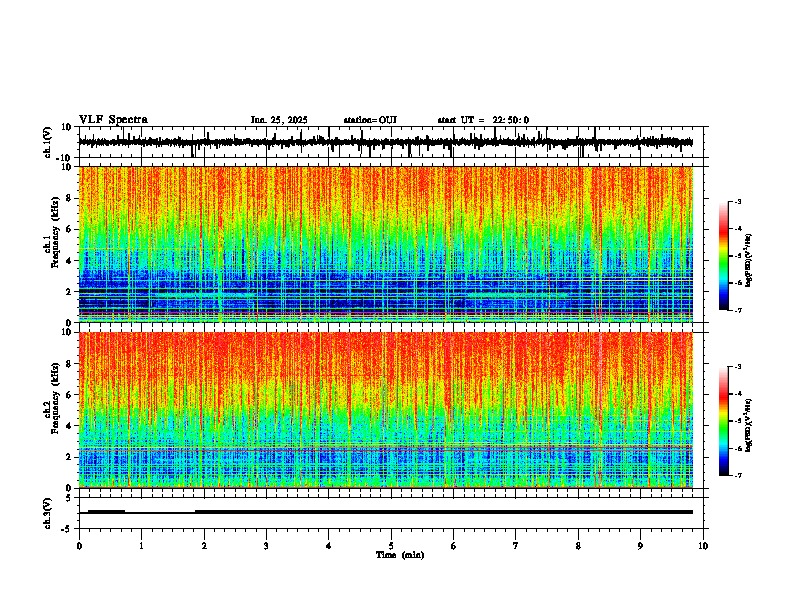792x612 pixels.
Task: Click the time axis tick label "9"
Action: (640, 546)
